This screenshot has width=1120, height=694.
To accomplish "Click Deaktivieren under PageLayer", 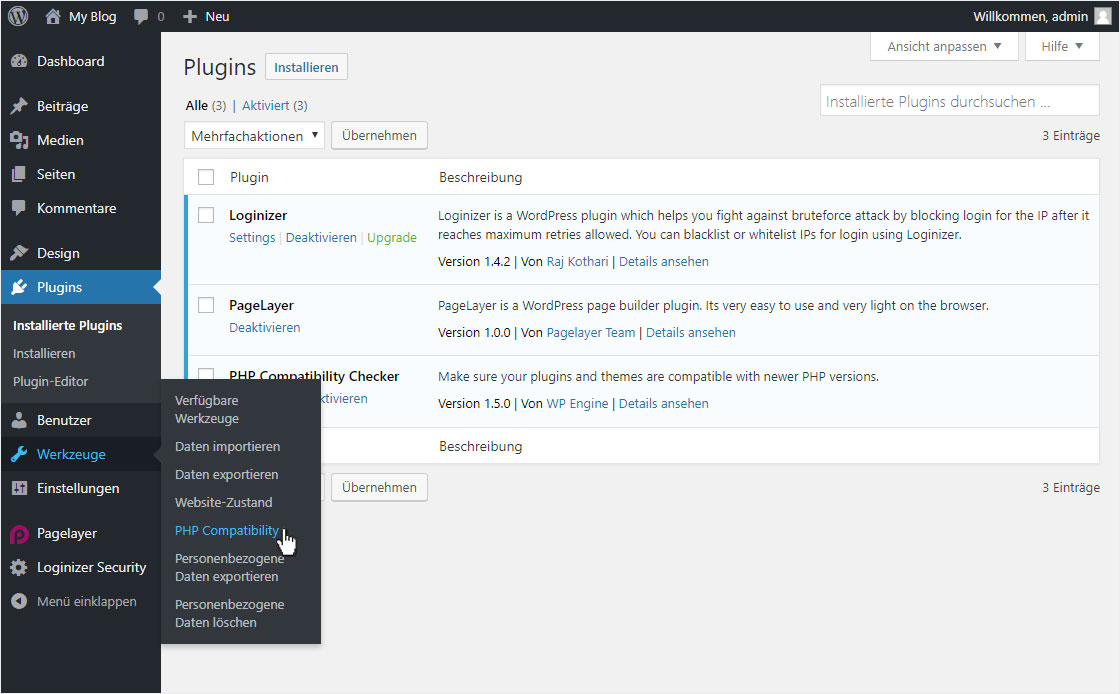I will pyautogui.click(x=264, y=328).
